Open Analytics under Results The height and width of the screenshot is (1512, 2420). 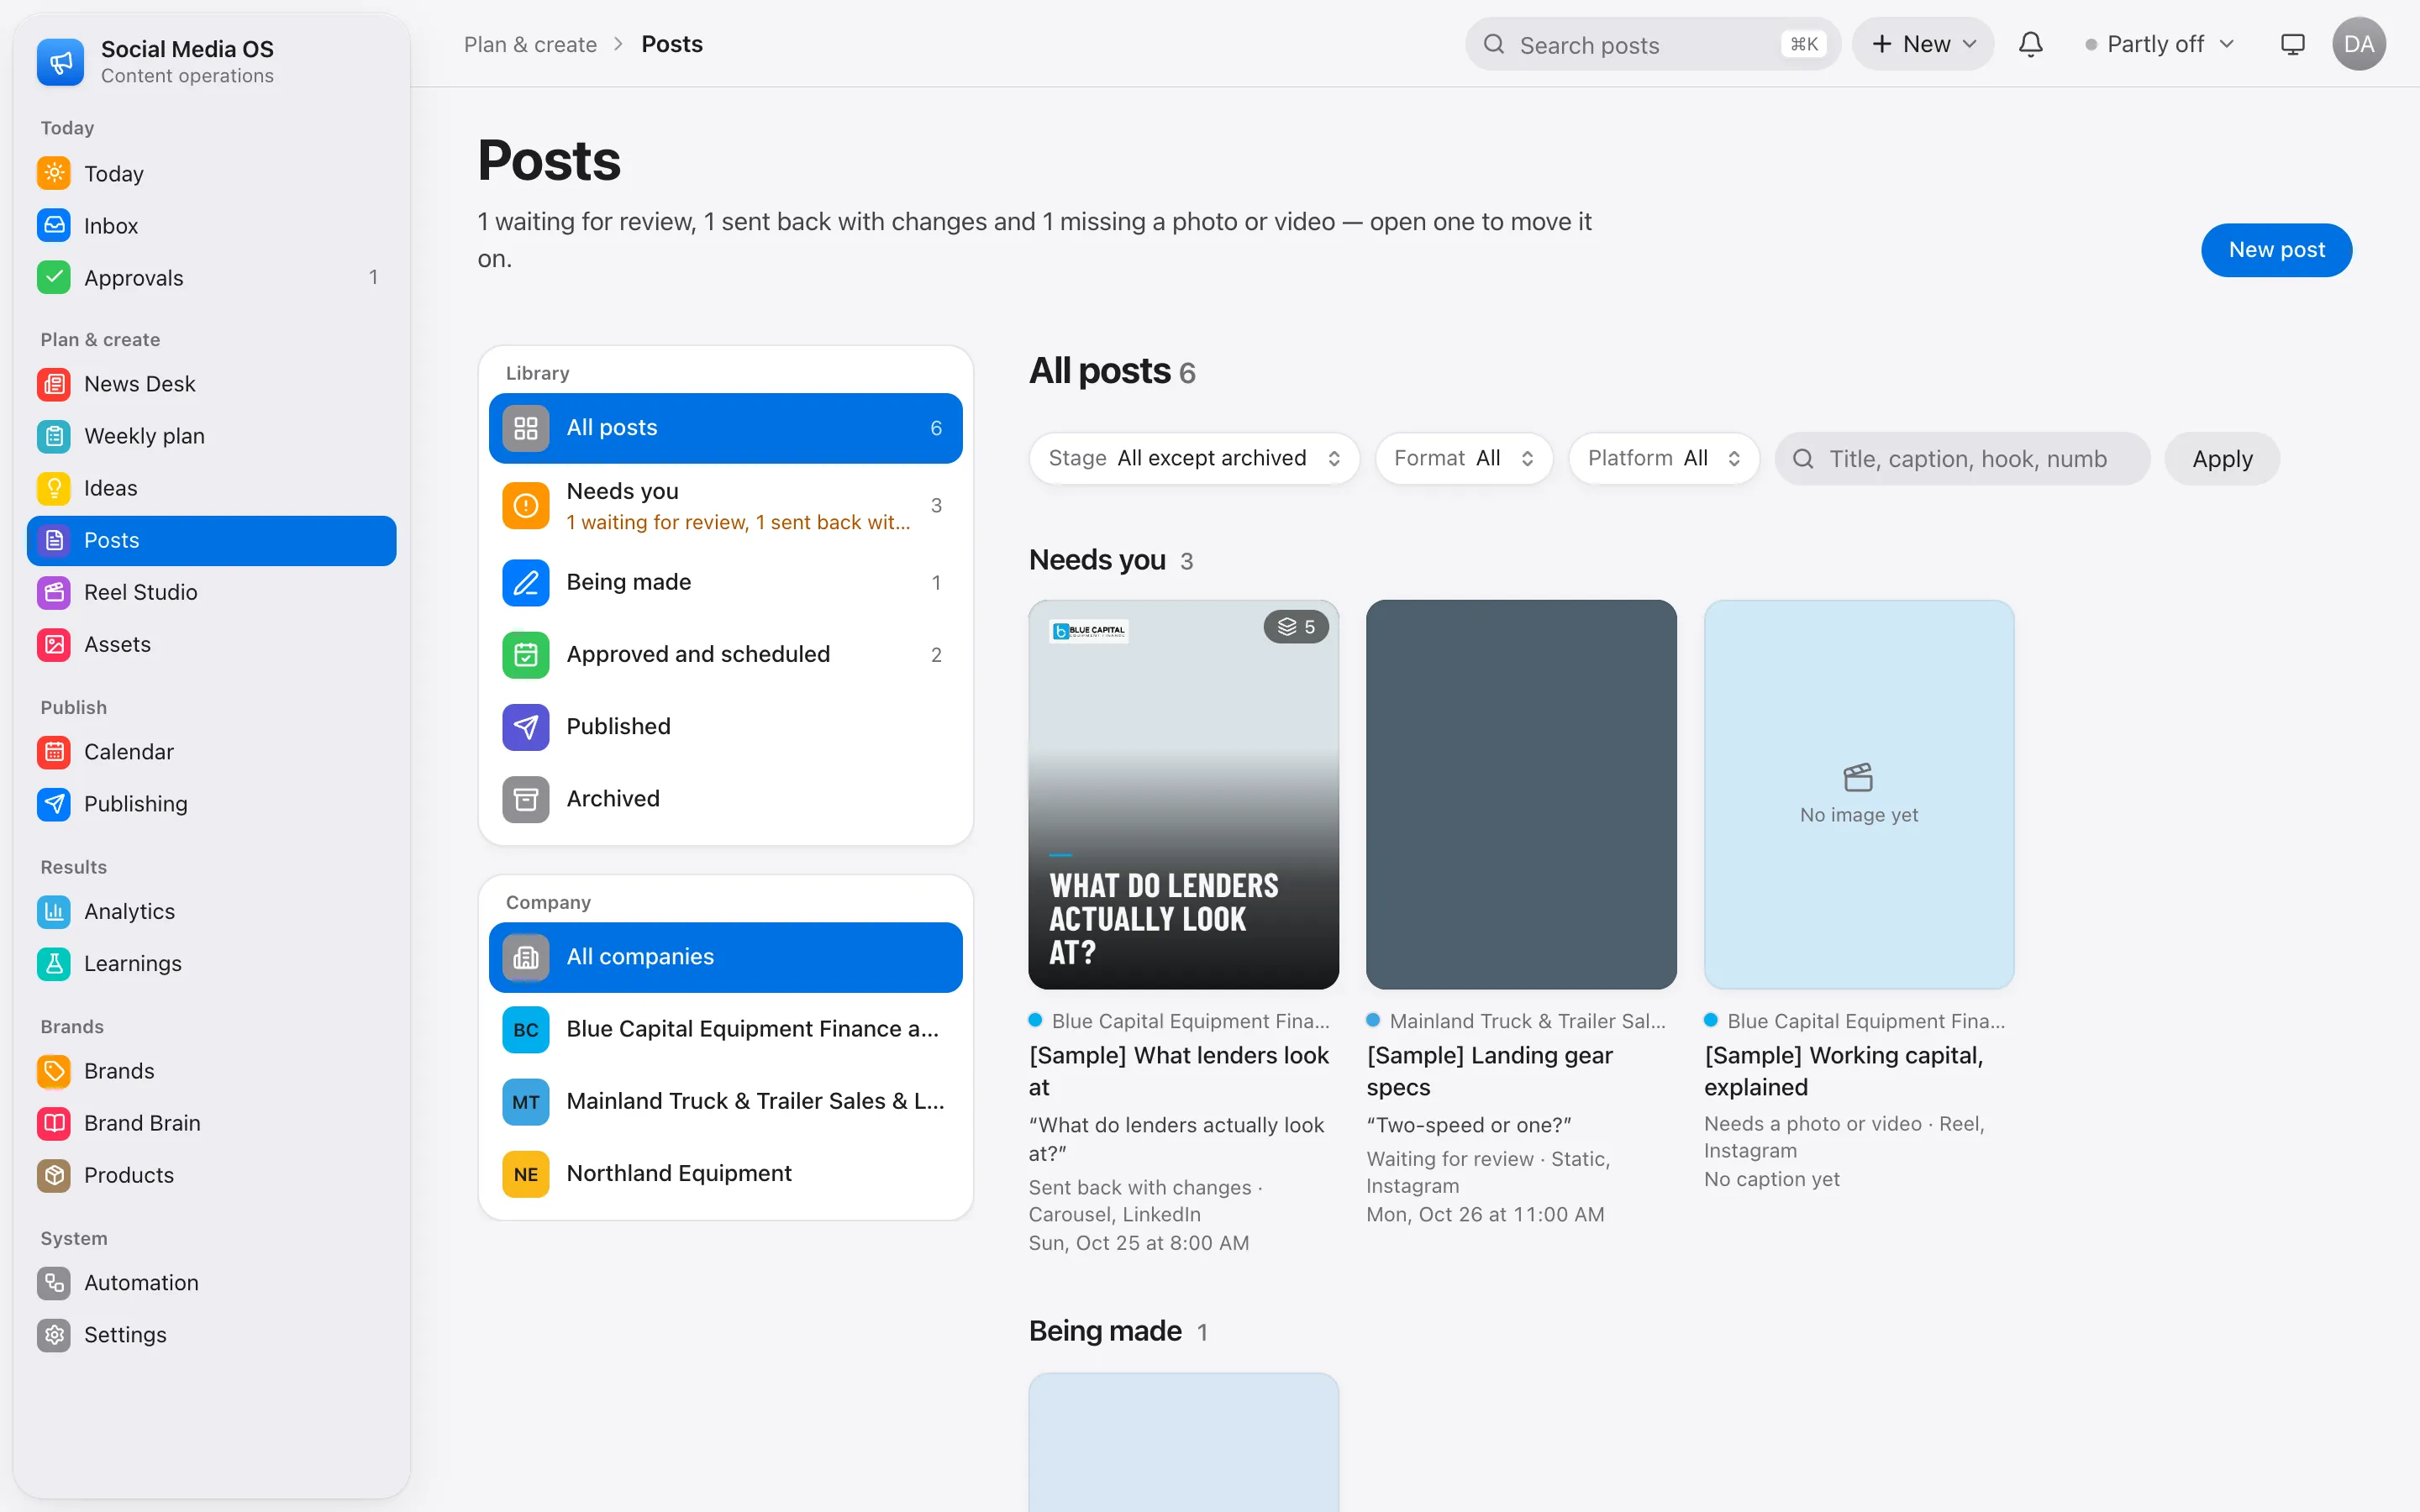pyautogui.click(x=211, y=911)
